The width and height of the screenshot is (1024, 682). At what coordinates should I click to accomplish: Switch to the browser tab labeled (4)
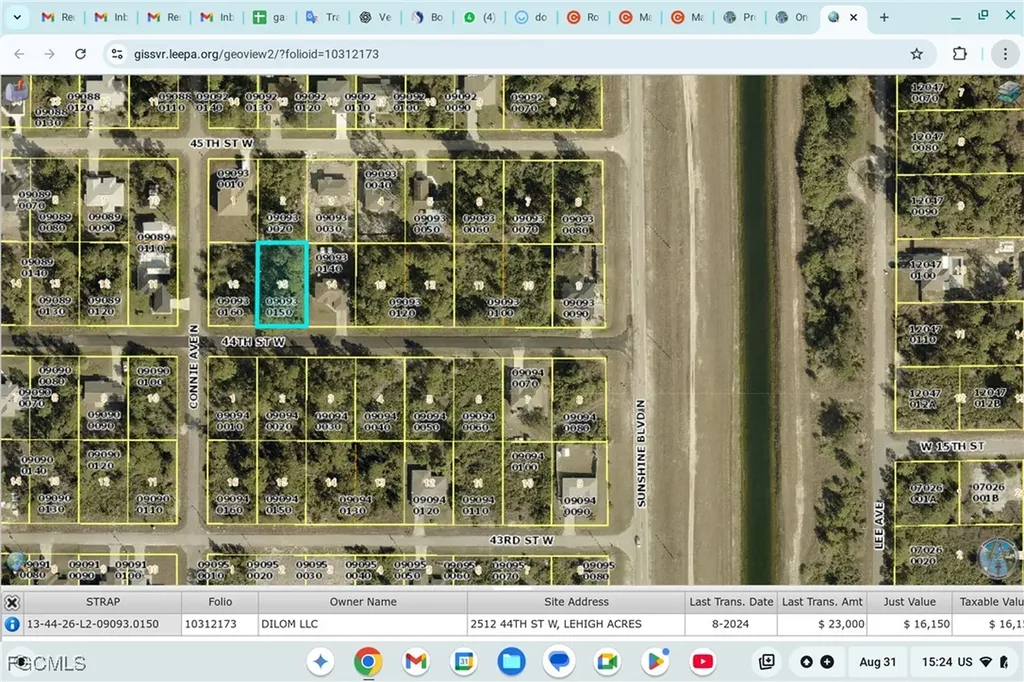pyautogui.click(x=479, y=17)
